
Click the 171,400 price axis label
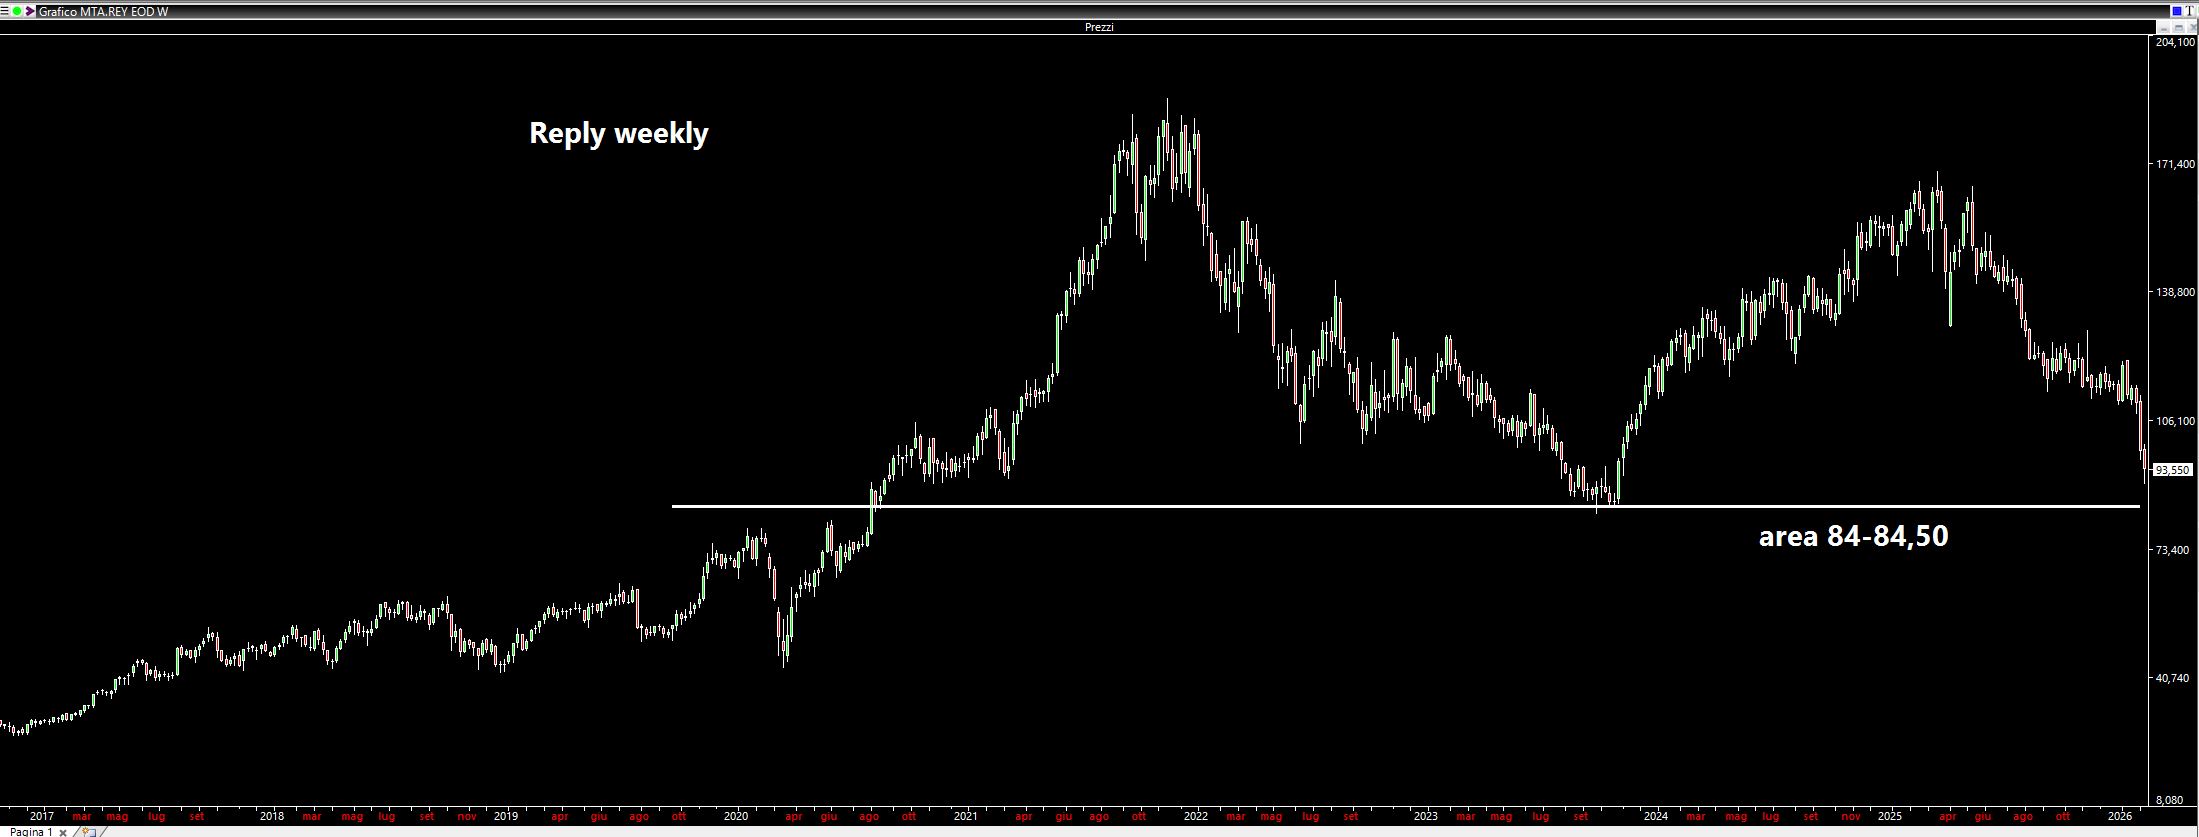tap(2175, 163)
